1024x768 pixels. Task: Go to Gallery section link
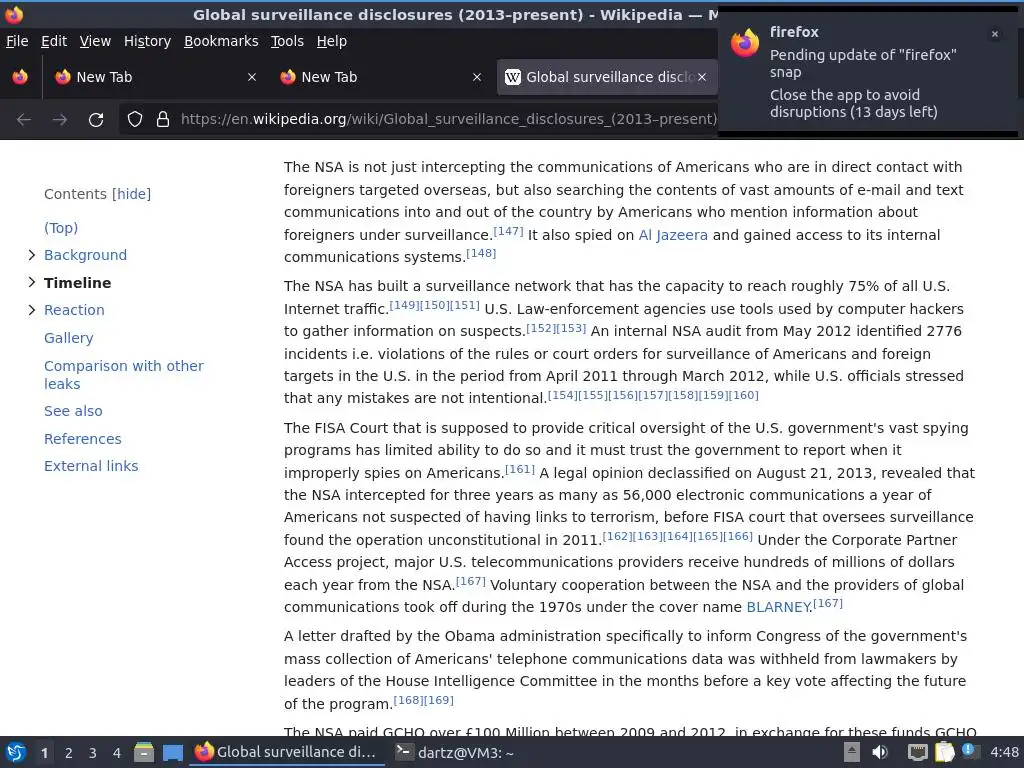pos(69,338)
